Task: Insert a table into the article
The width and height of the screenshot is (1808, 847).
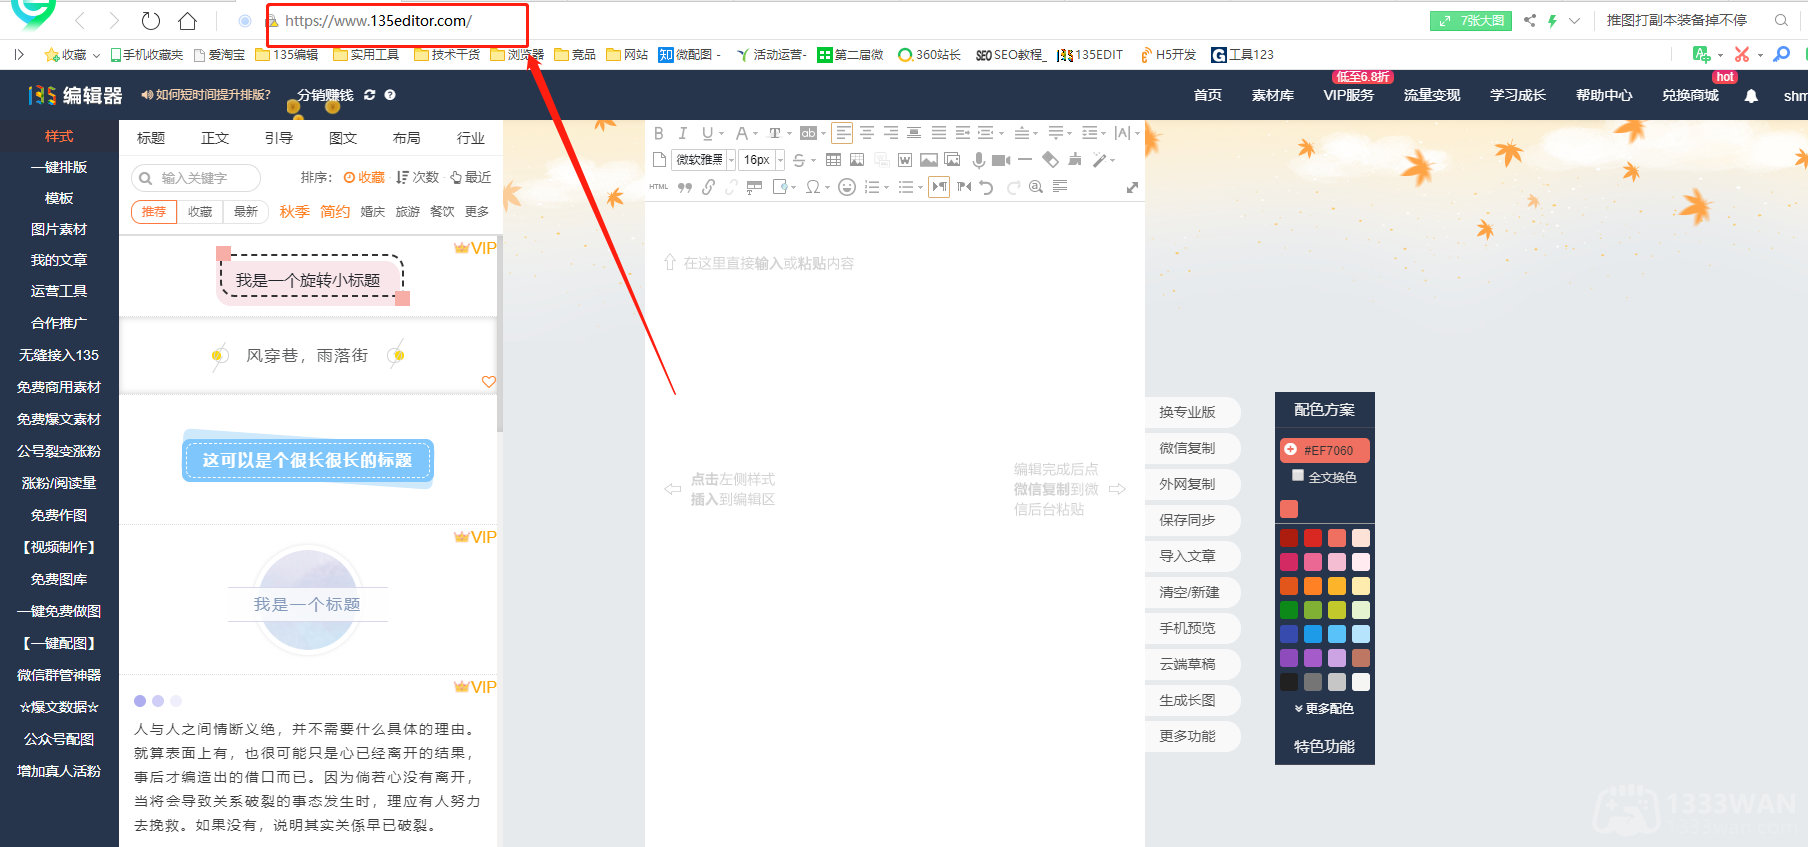Action: coord(833,160)
